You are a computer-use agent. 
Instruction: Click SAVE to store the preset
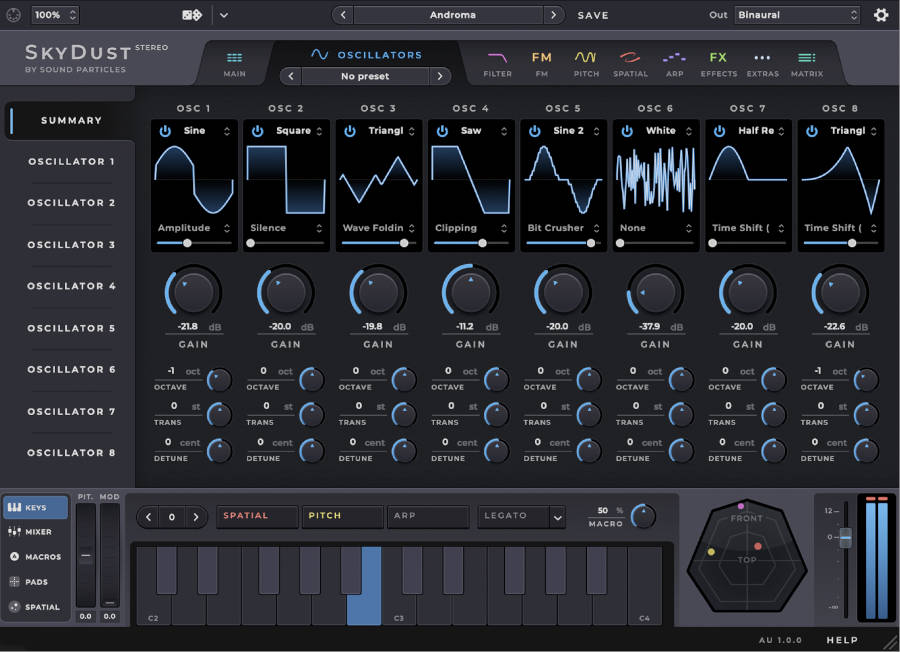[592, 15]
